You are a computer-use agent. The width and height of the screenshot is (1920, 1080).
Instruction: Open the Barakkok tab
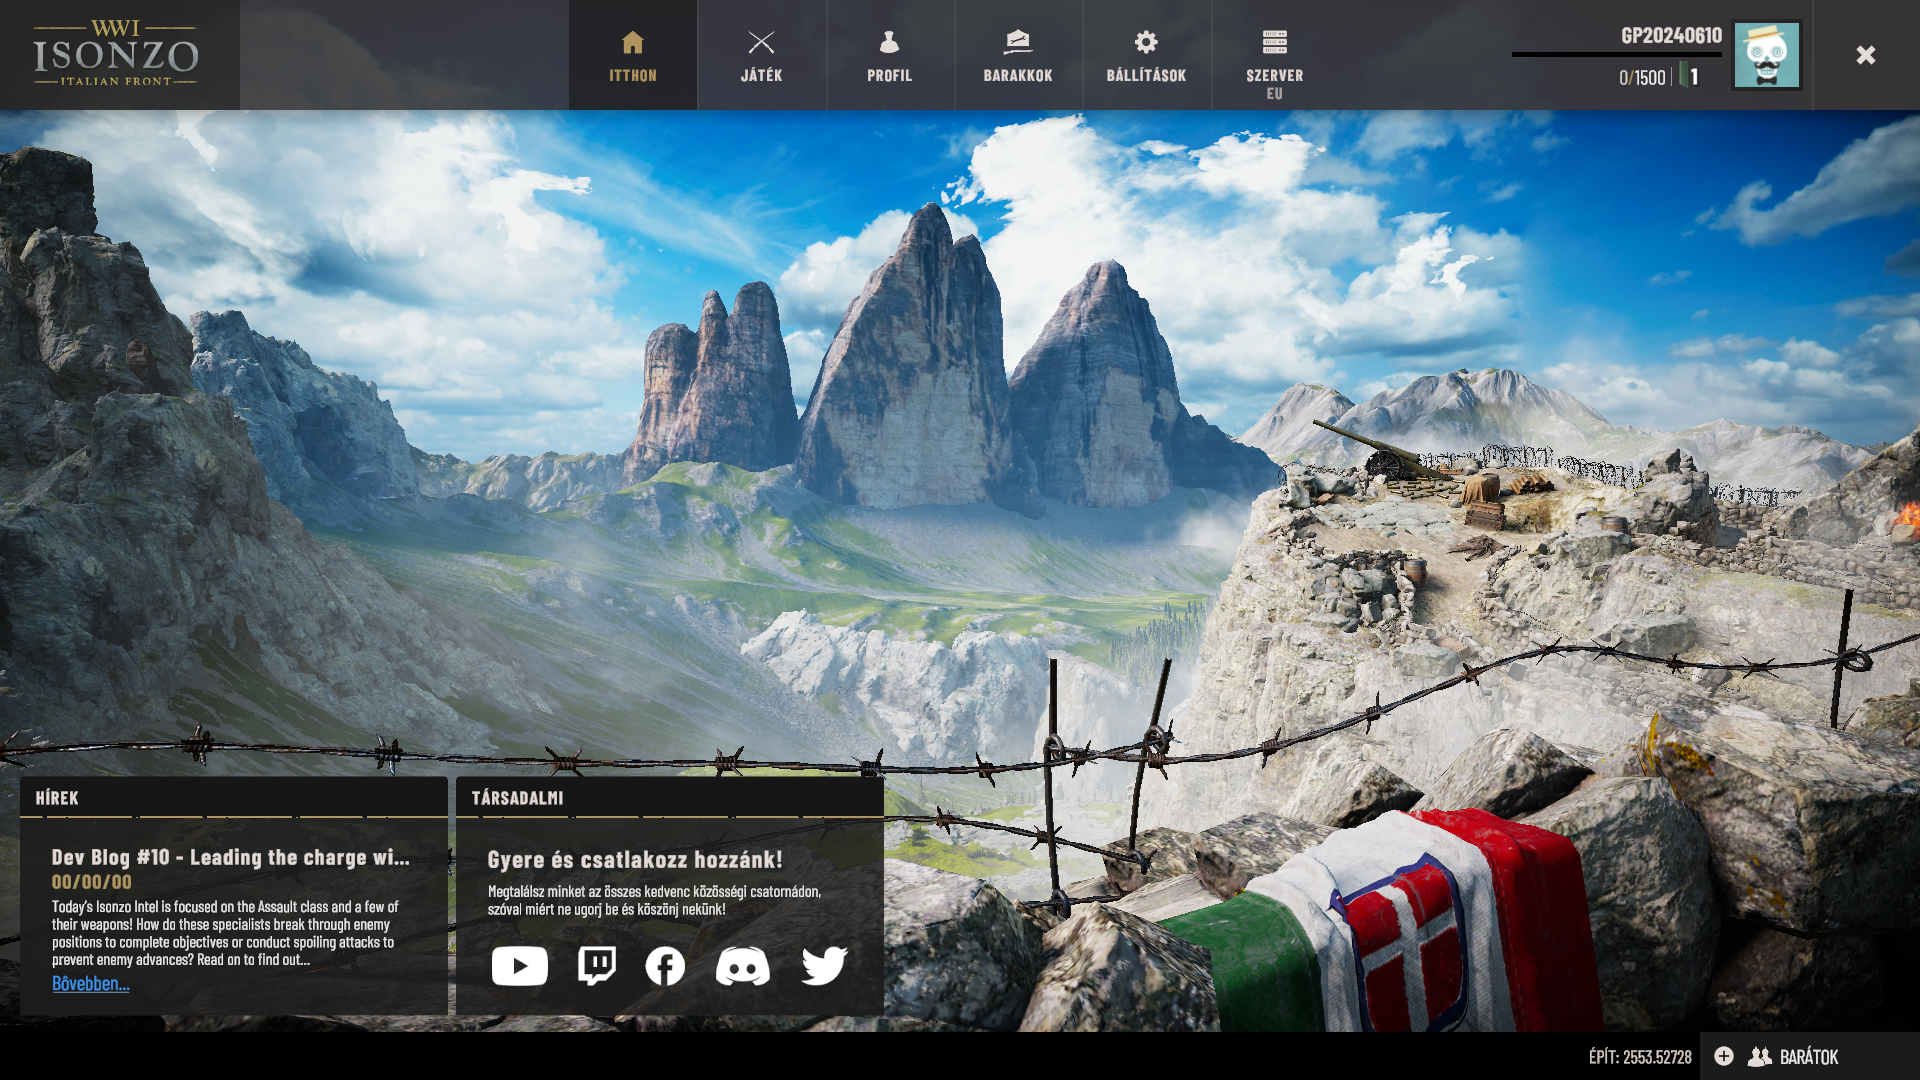pyautogui.click(x=1017, y=56)
